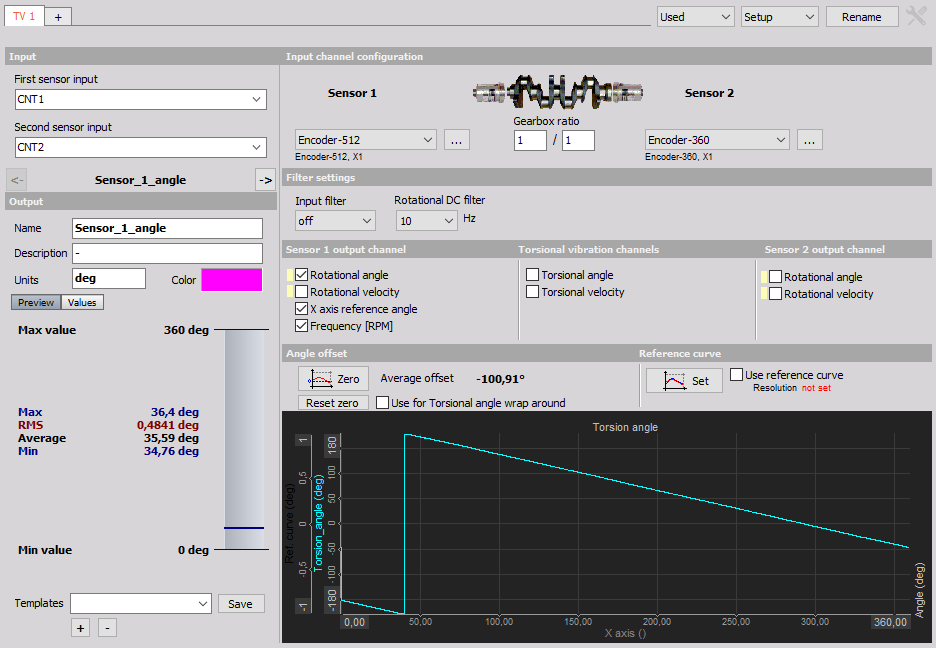
Task: Click the 360,00 X axis maximum value
Action: click(890, 622)
